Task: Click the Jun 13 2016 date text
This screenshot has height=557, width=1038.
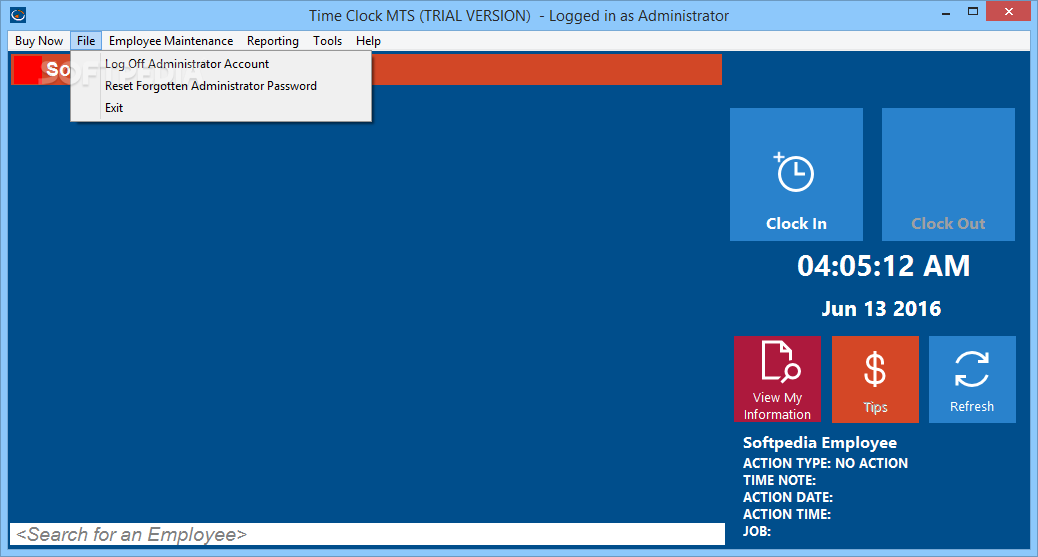Action: [881, 309]
